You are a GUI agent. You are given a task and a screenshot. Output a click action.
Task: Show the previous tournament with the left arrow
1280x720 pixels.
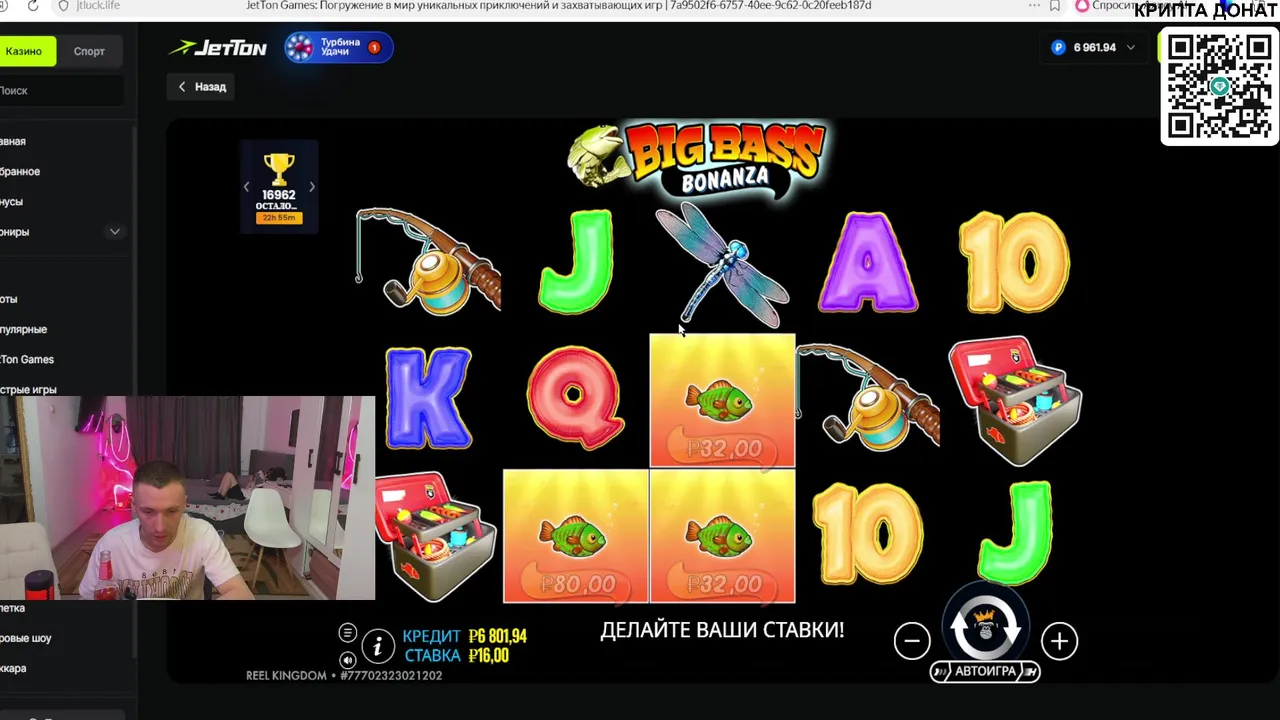click(x=247, y=187)
